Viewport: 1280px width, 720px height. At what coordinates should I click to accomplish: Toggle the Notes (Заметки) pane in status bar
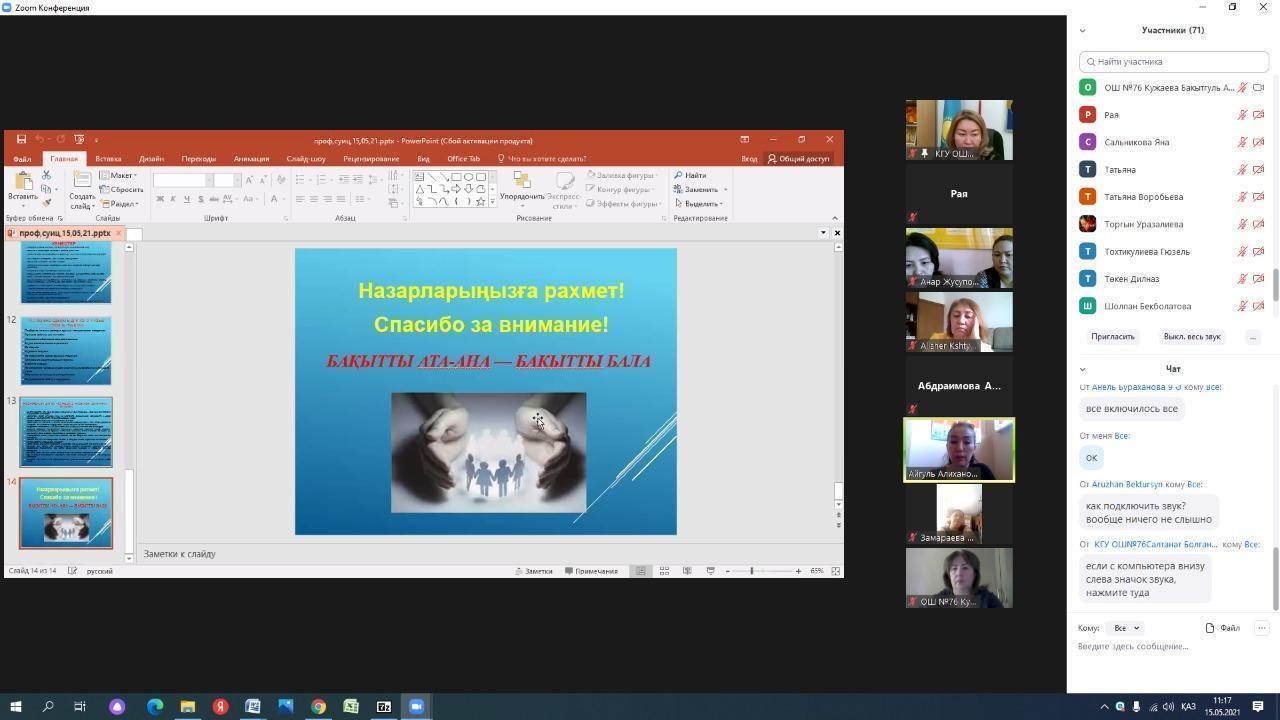[534, 571]
